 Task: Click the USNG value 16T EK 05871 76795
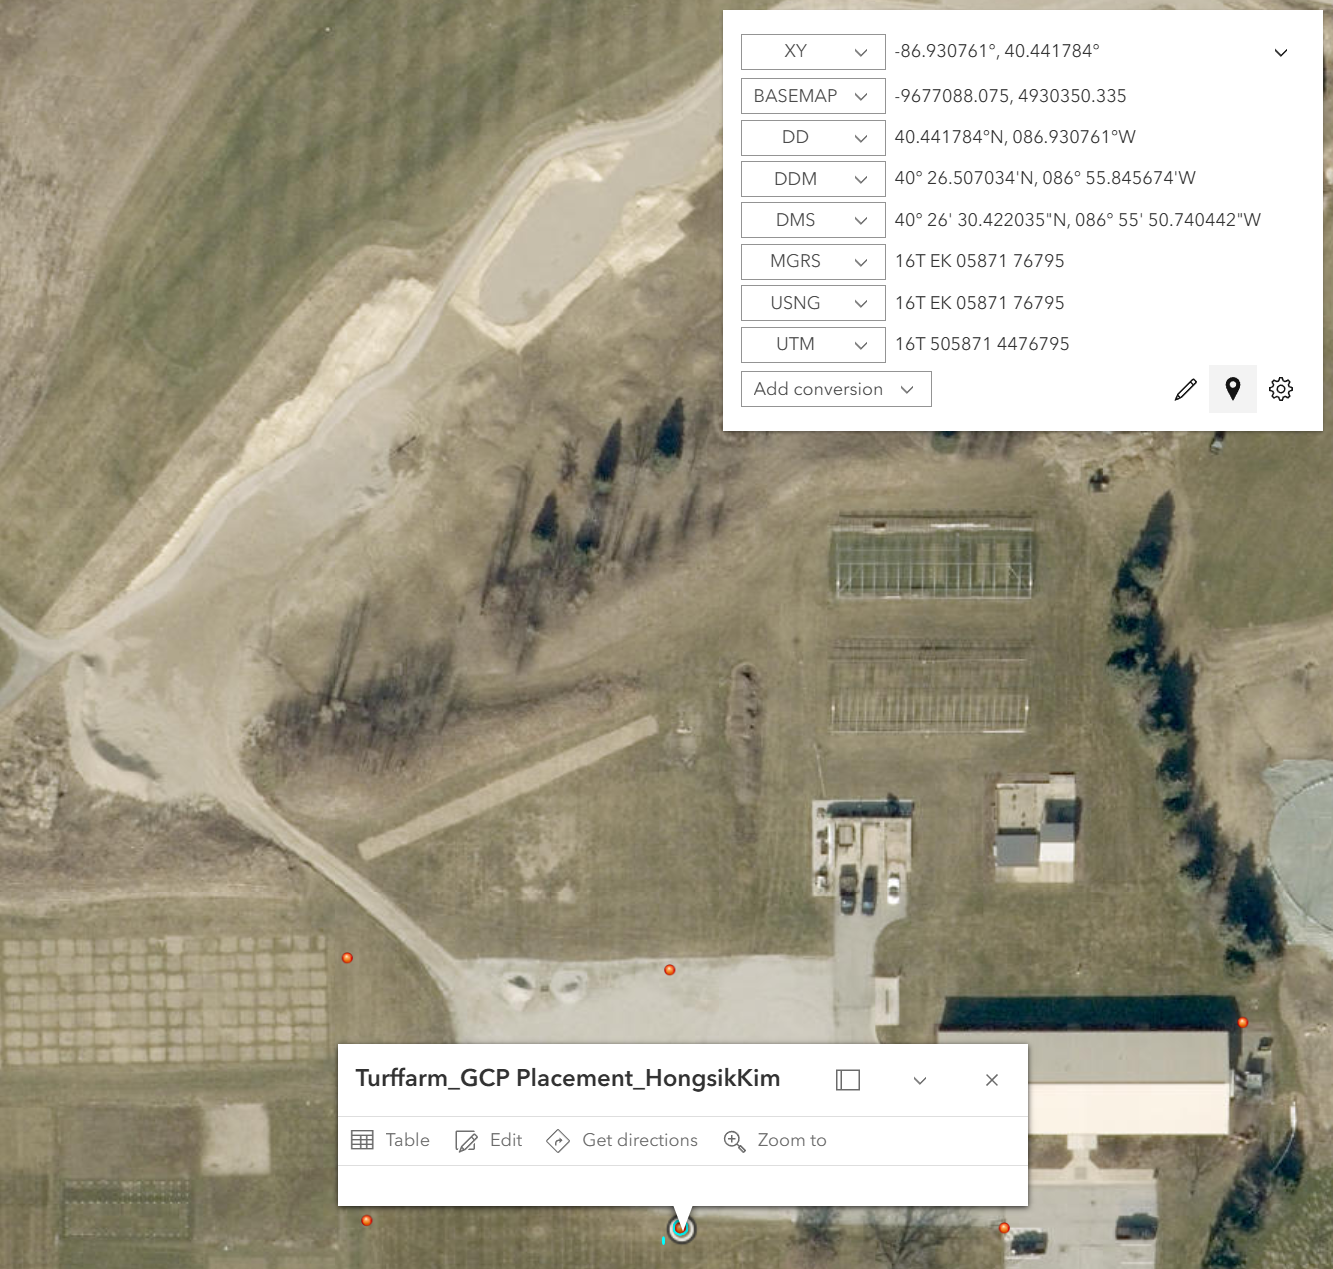980,303
